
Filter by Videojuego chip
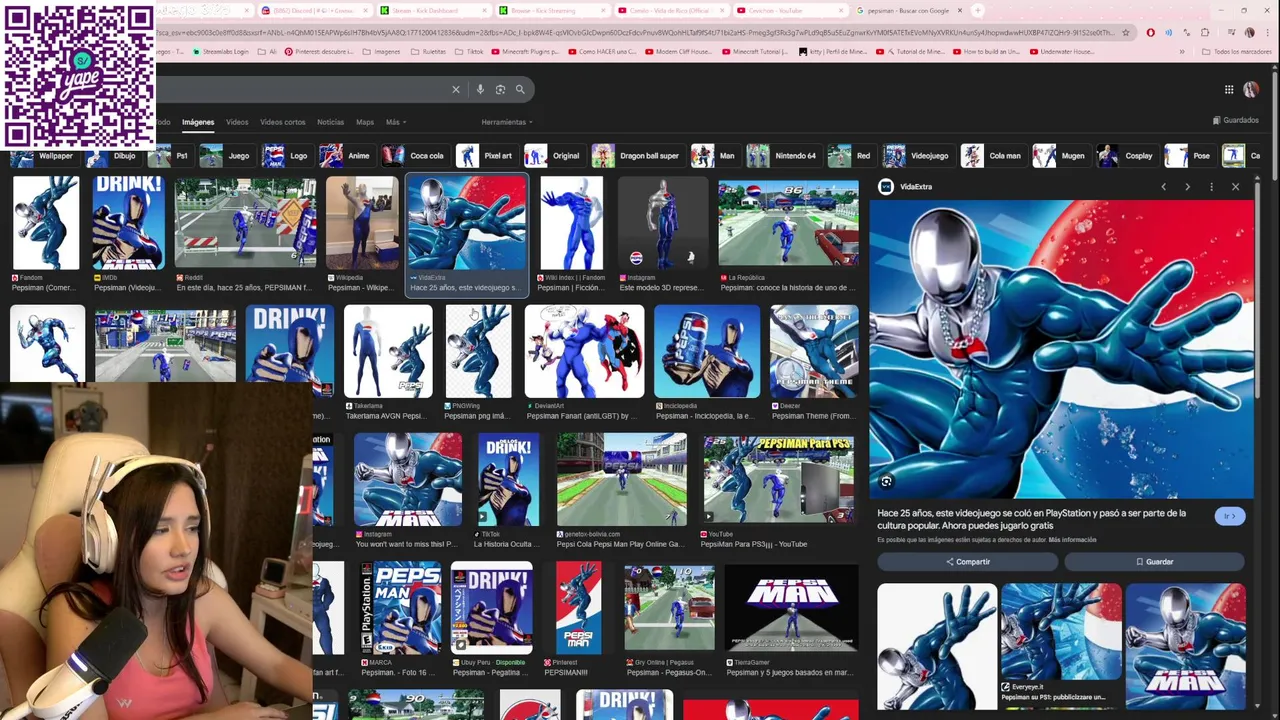tap(917, 156)
